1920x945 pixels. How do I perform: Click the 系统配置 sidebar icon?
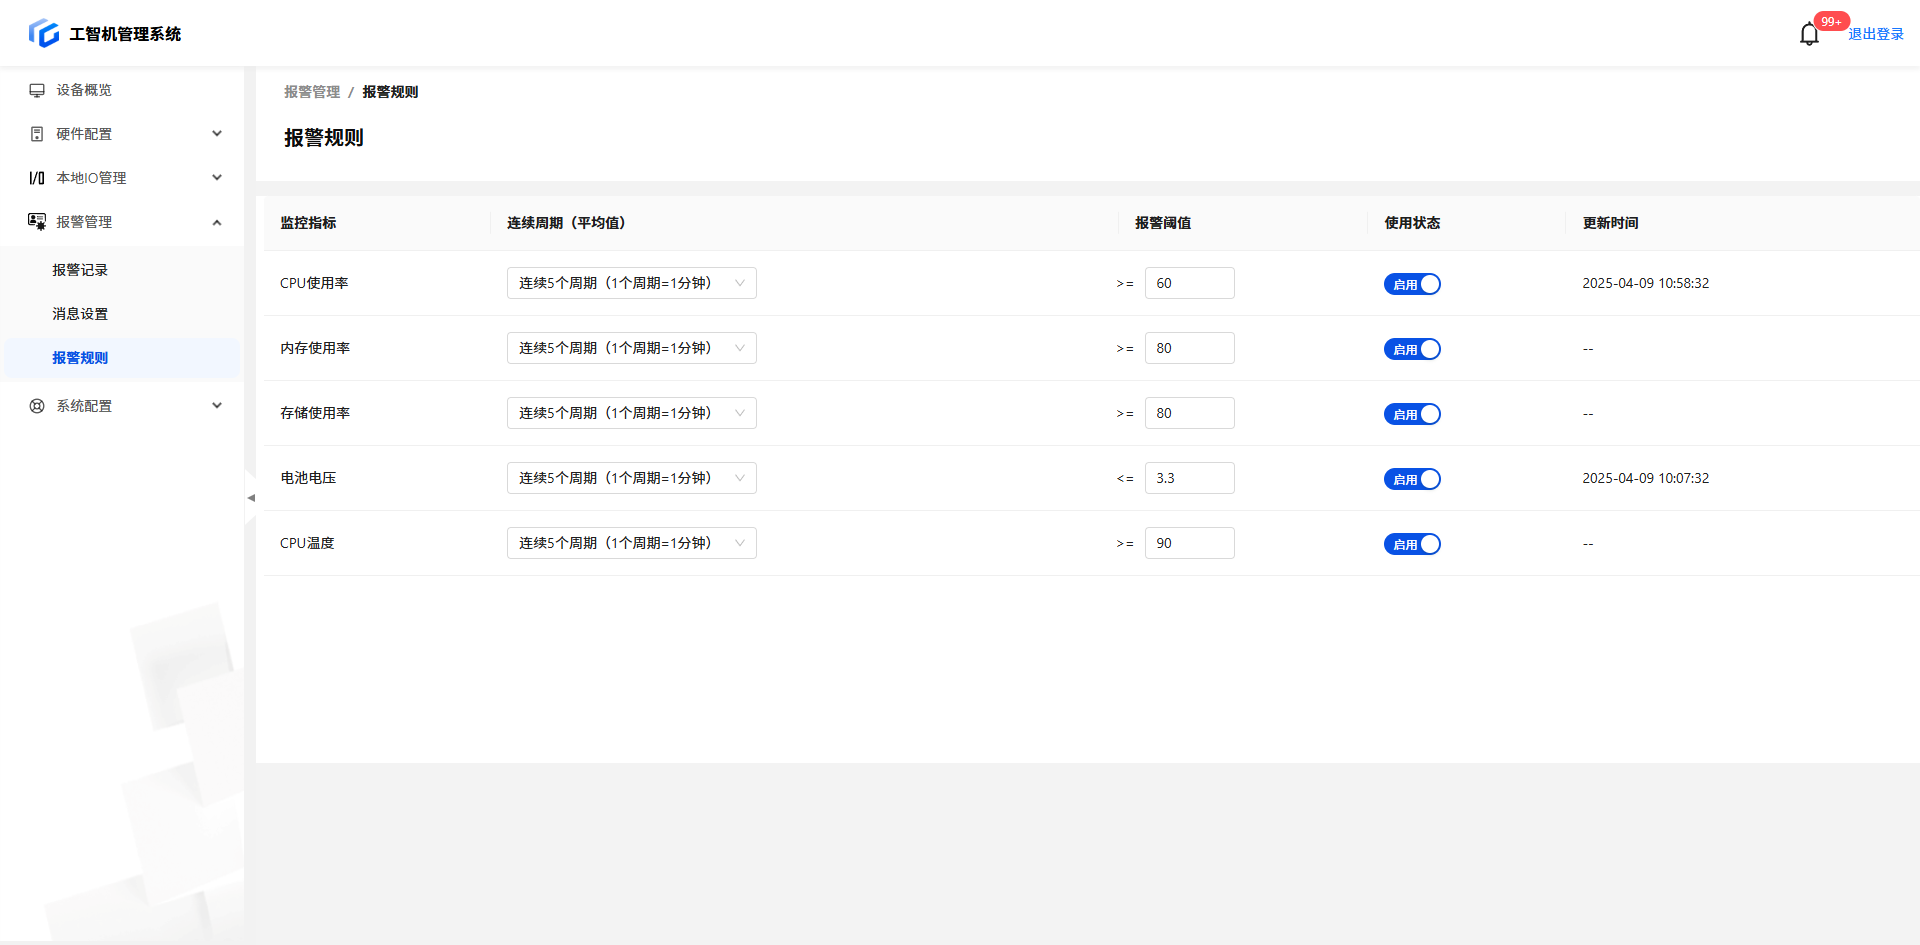(x=37, y=406)
